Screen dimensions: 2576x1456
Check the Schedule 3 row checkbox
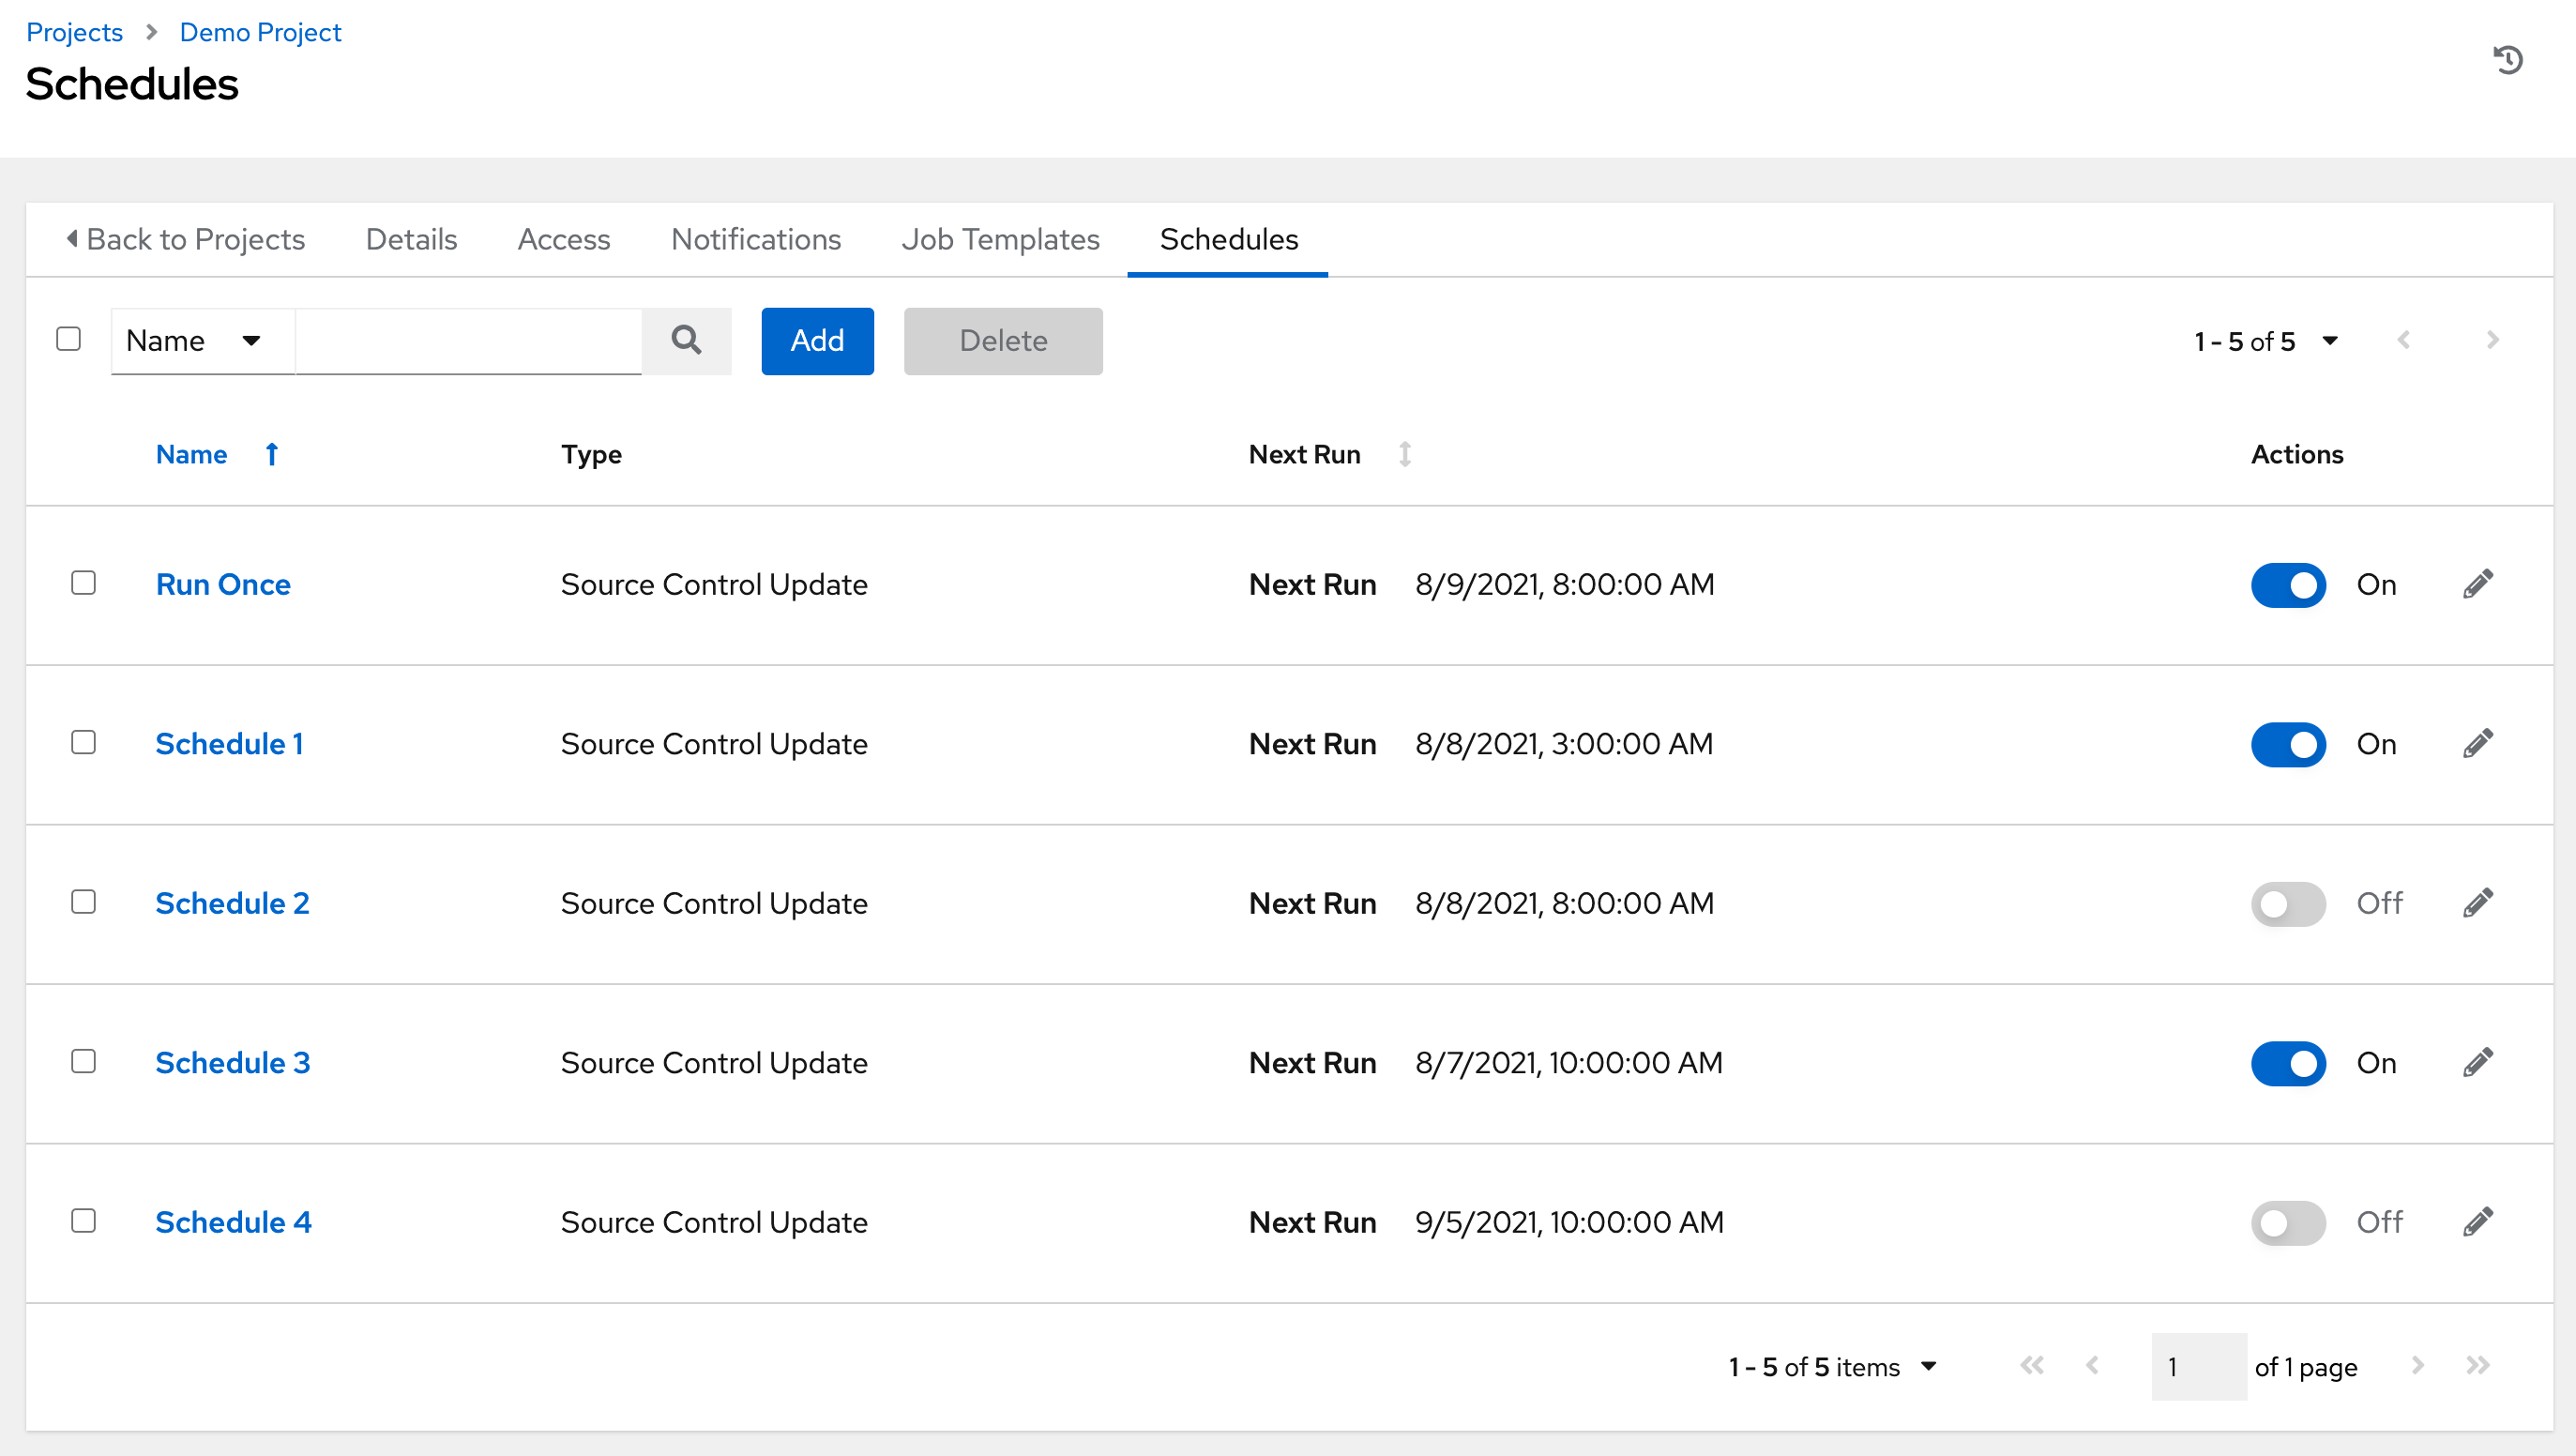[84, 1062]
